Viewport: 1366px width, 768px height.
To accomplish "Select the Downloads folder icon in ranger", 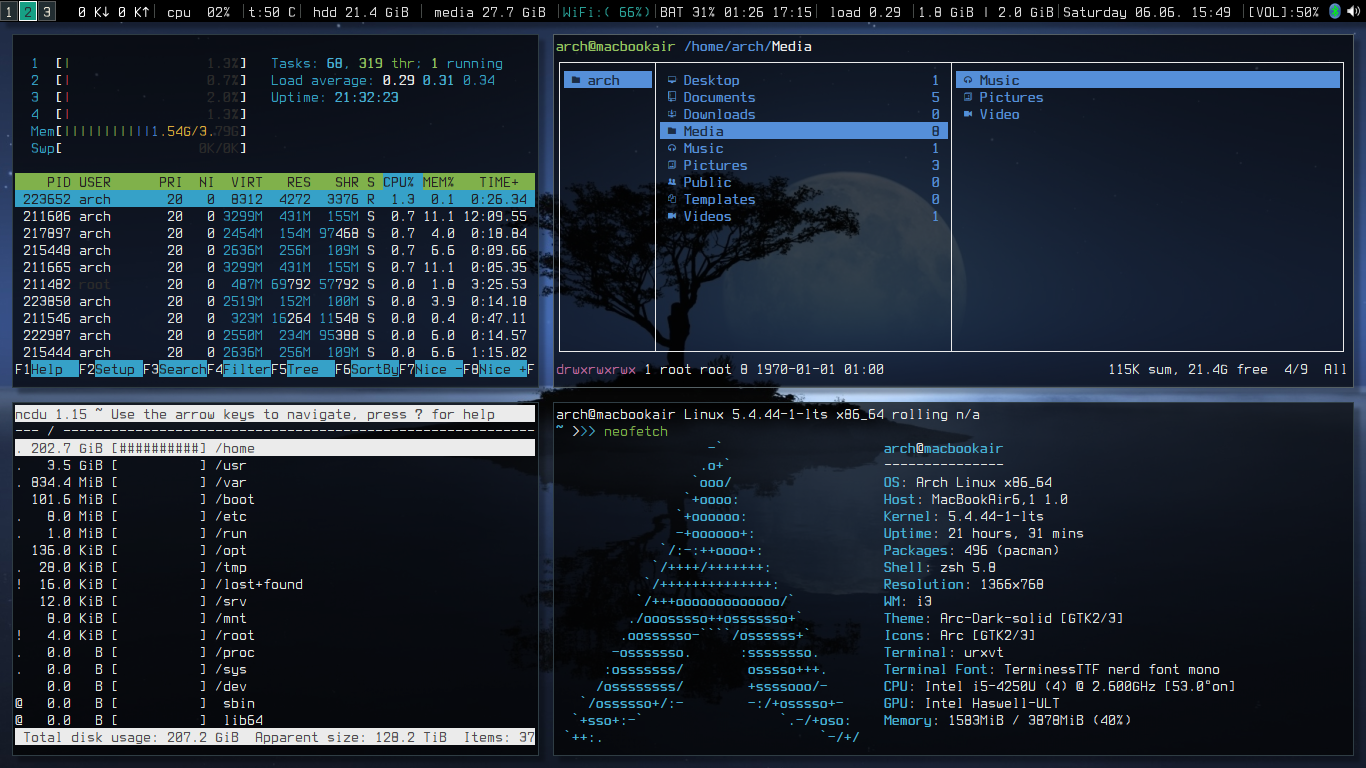I will click(672, 114).
